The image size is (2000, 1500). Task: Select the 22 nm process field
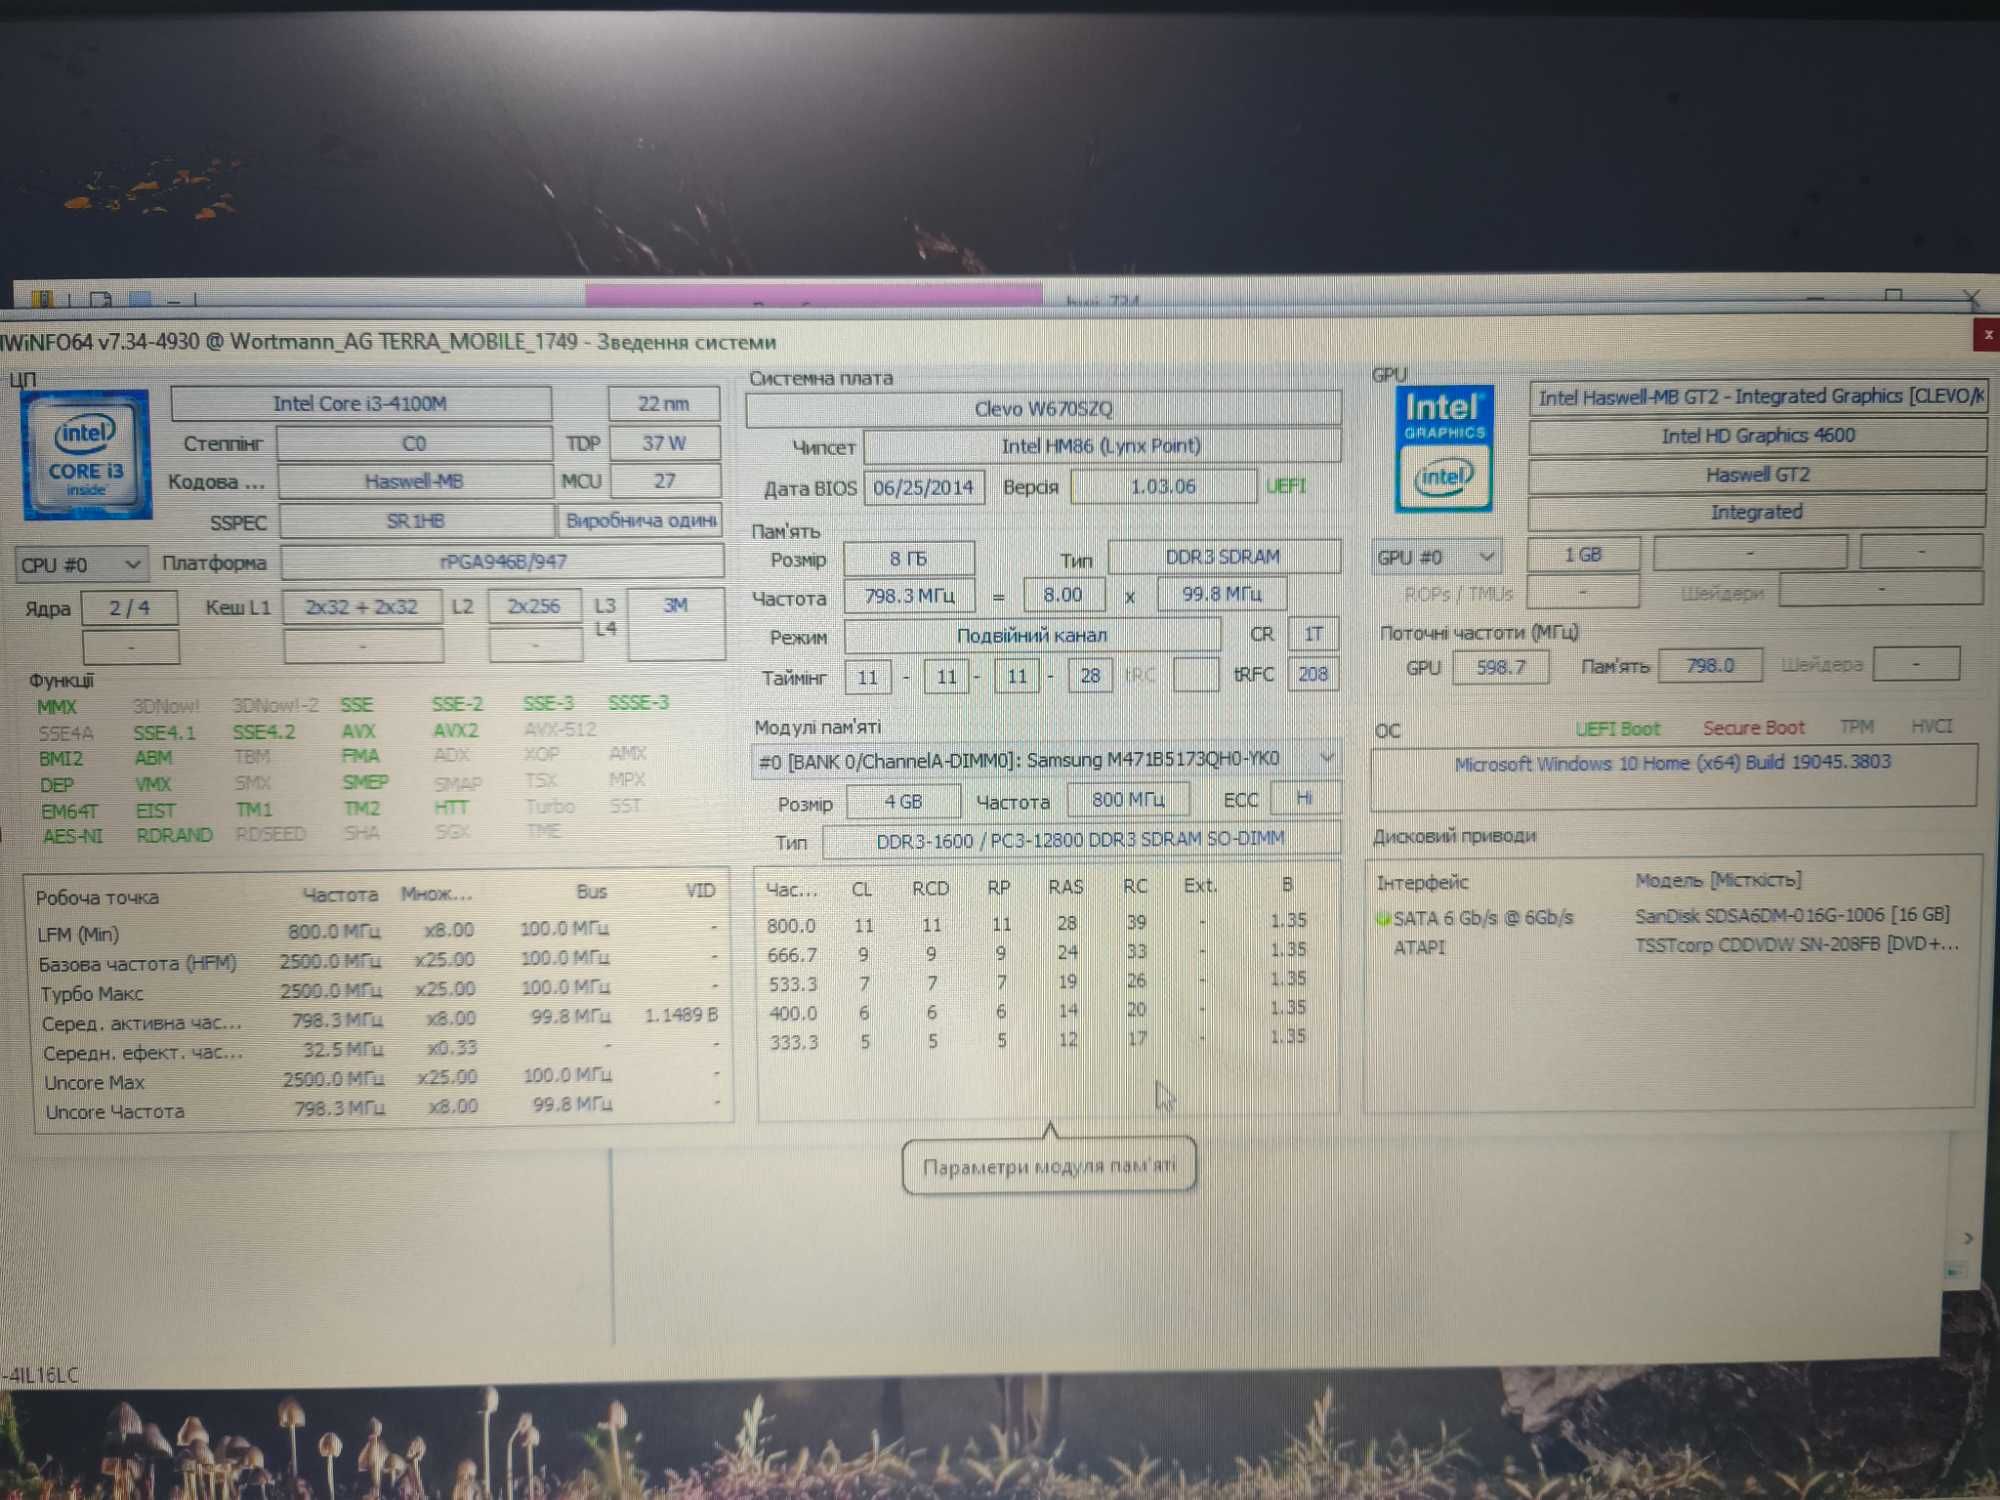point(663,404)
